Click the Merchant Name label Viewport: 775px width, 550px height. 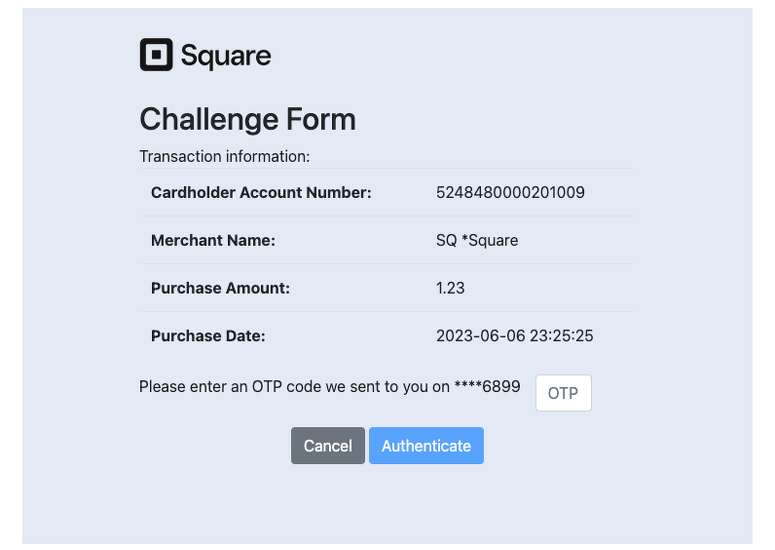click(x=213, y=240)
